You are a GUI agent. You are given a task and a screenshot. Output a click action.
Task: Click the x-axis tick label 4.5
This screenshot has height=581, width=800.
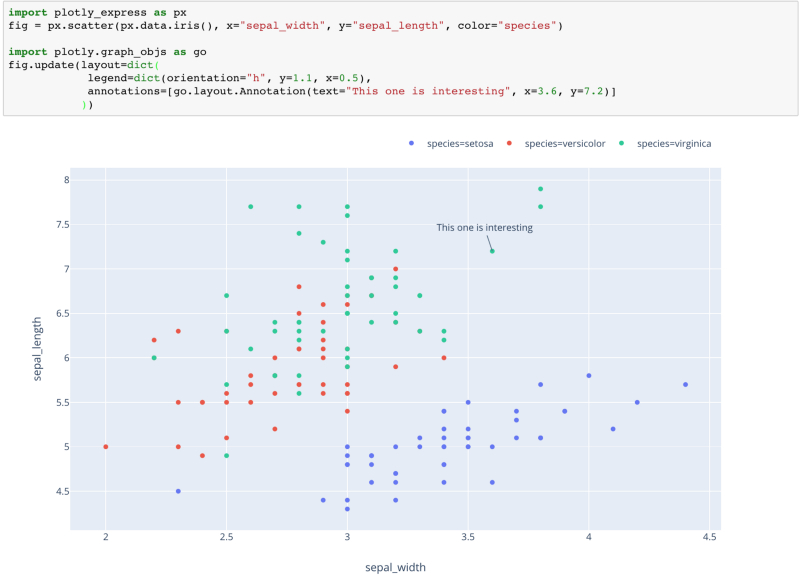tap(709, 537)
